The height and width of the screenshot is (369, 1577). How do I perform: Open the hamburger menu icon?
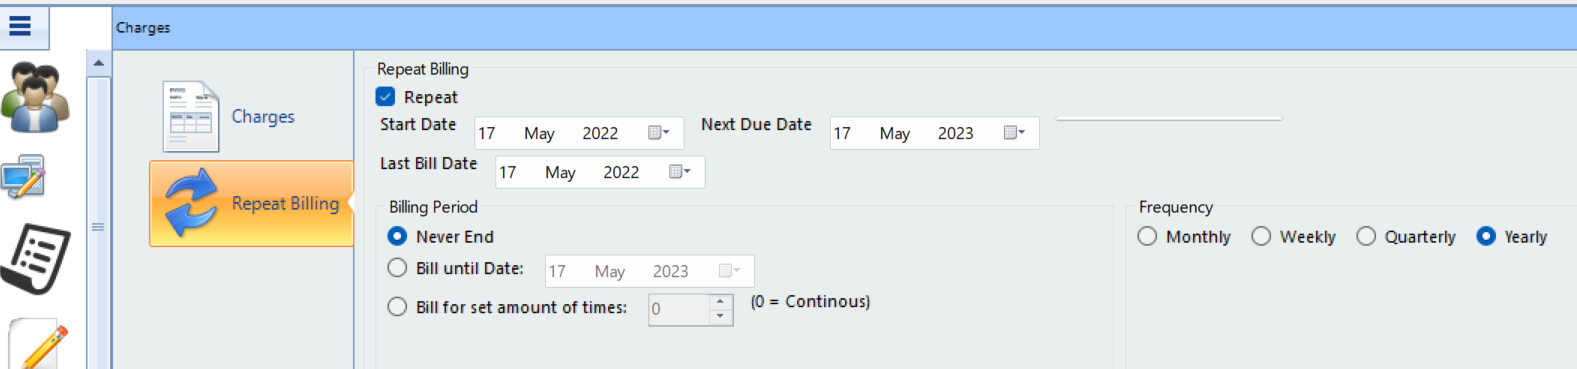pyautogui.click(x=20, y=26)
